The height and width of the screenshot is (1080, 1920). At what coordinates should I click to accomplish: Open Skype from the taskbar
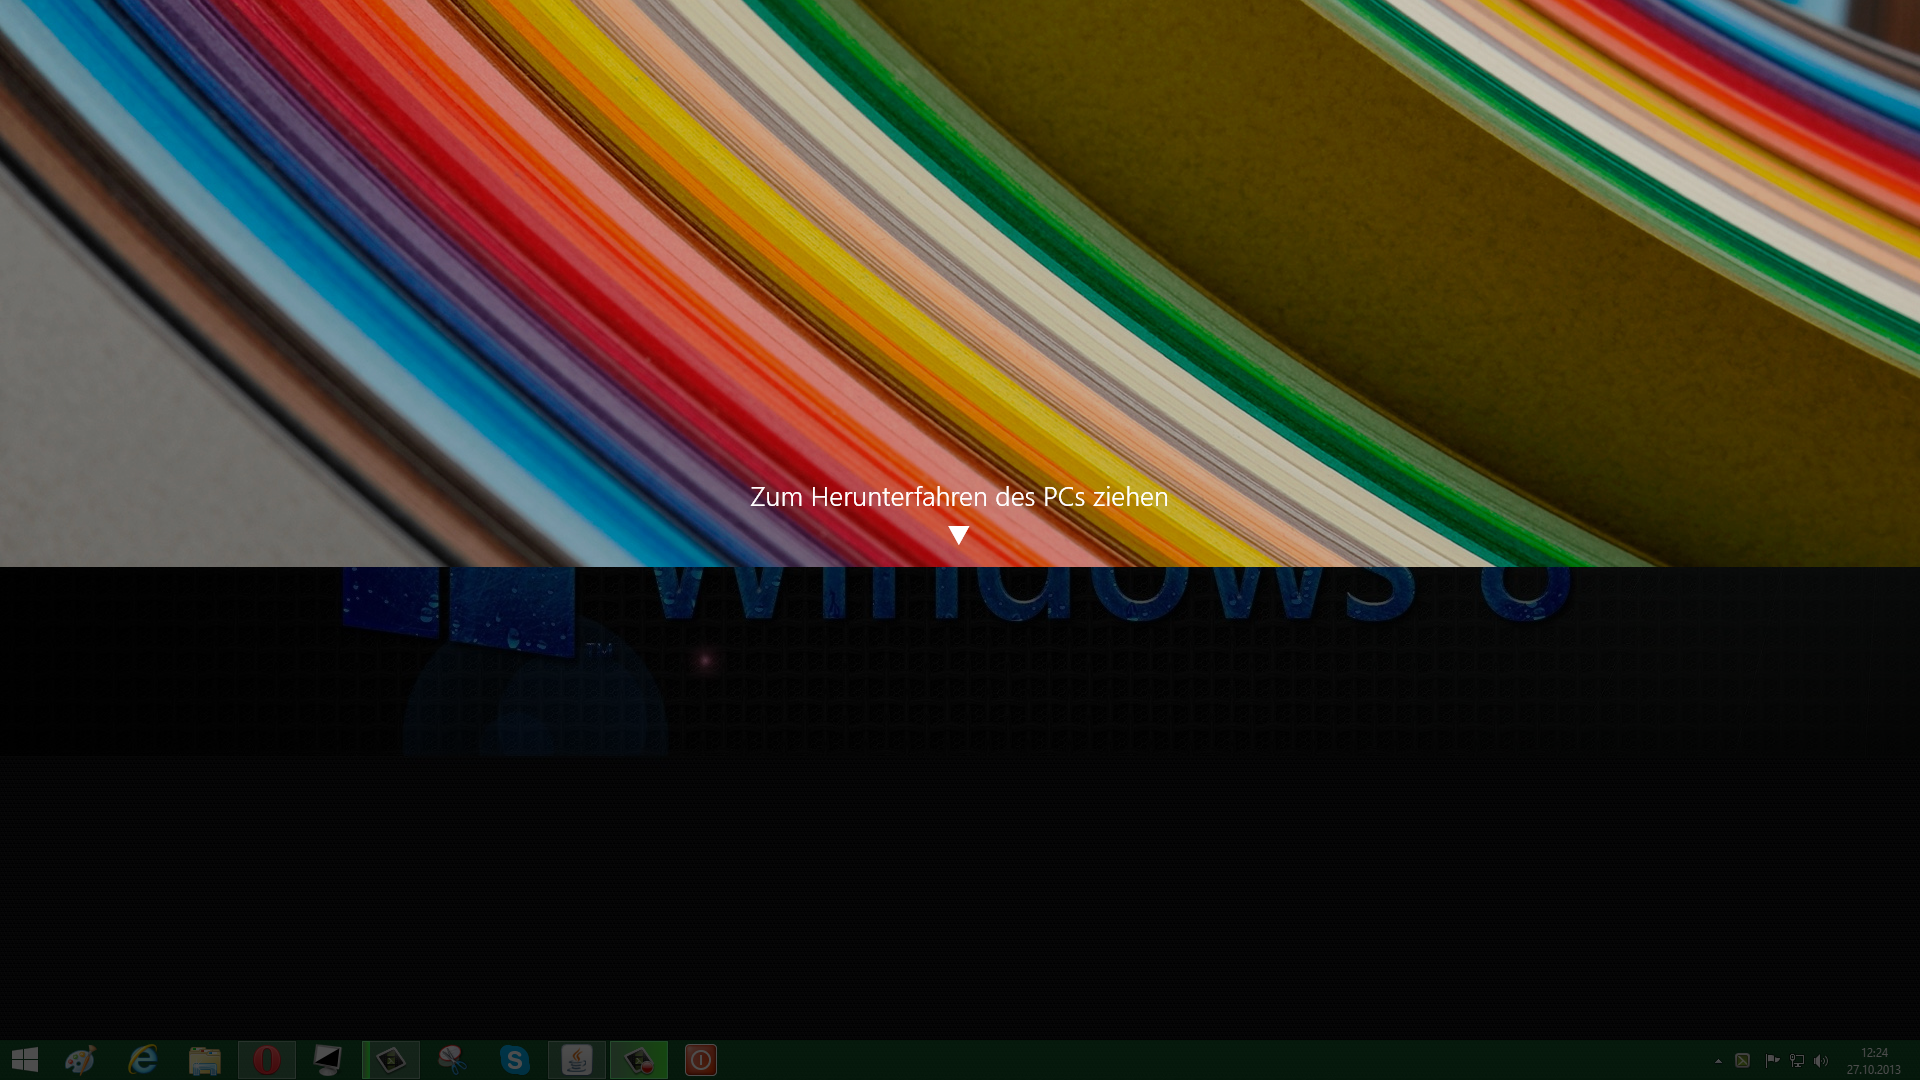(x=514, y=1060)
